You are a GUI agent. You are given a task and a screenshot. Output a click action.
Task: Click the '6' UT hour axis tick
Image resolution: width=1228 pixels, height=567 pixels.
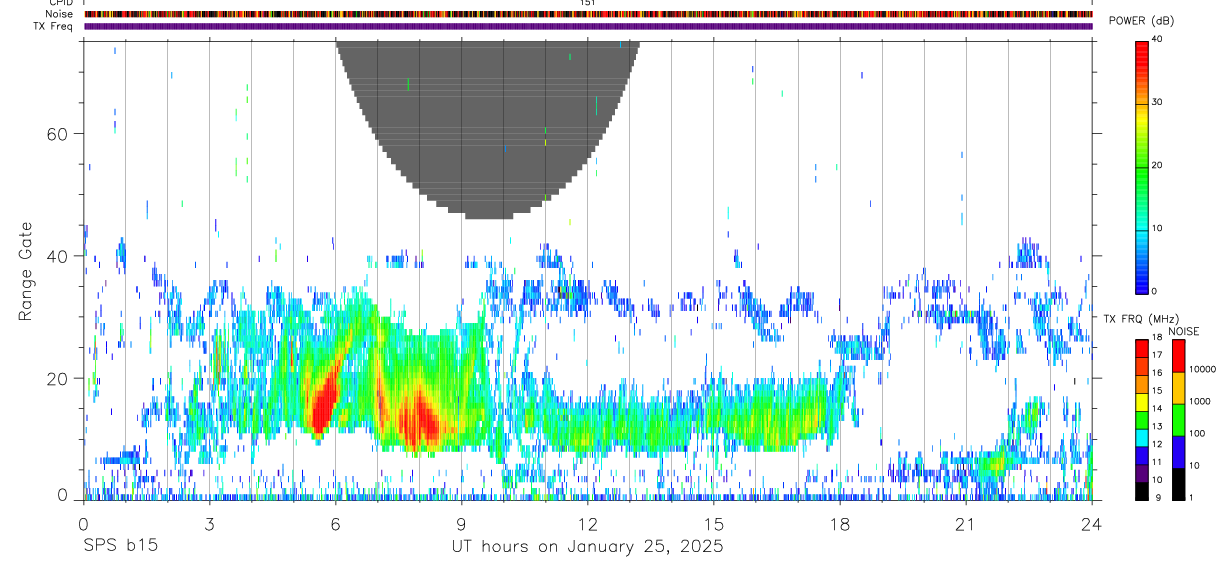pyautogui.click(x=336, y=524)
